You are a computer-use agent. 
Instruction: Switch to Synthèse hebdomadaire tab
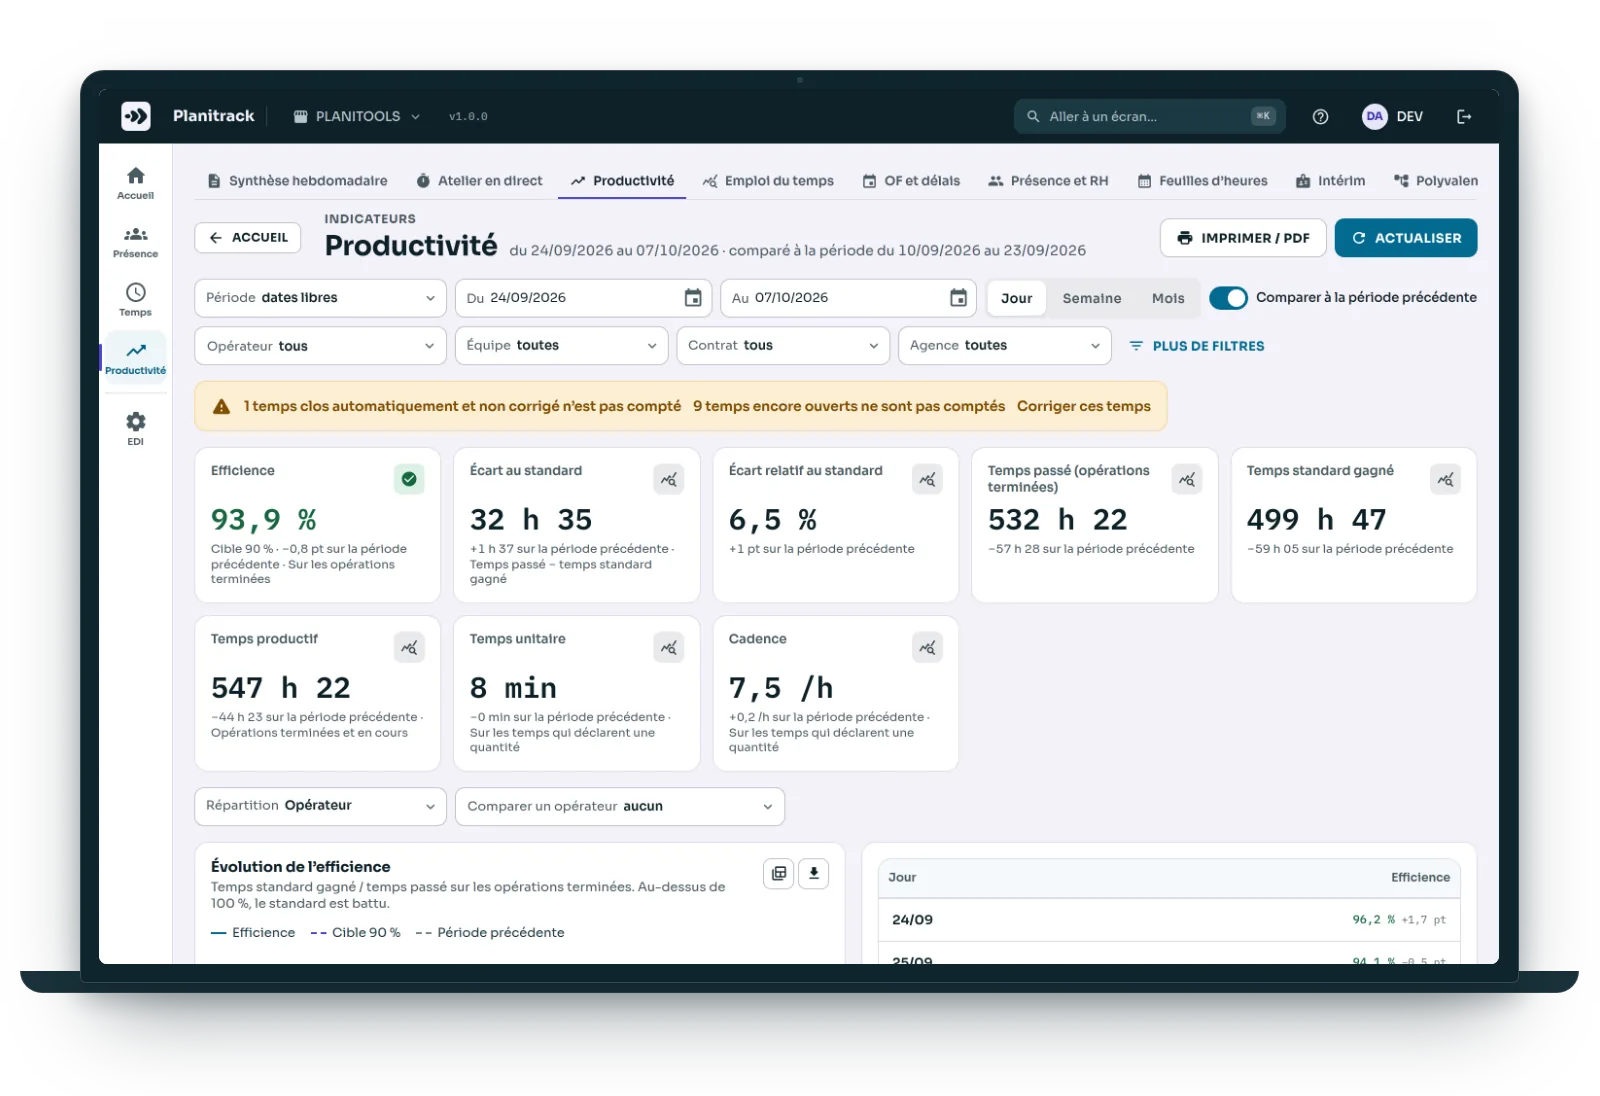[298, 181]
